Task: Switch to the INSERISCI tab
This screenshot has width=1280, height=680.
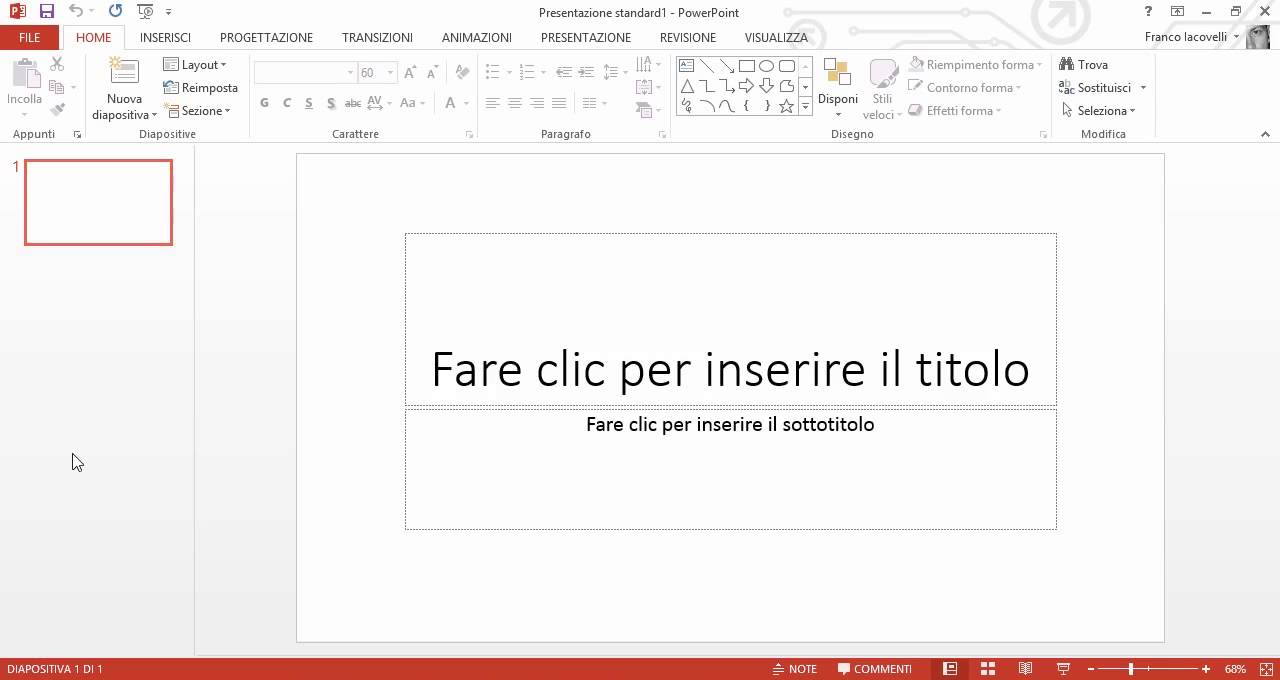Action: pyautogui.click(x=165, y=37)
